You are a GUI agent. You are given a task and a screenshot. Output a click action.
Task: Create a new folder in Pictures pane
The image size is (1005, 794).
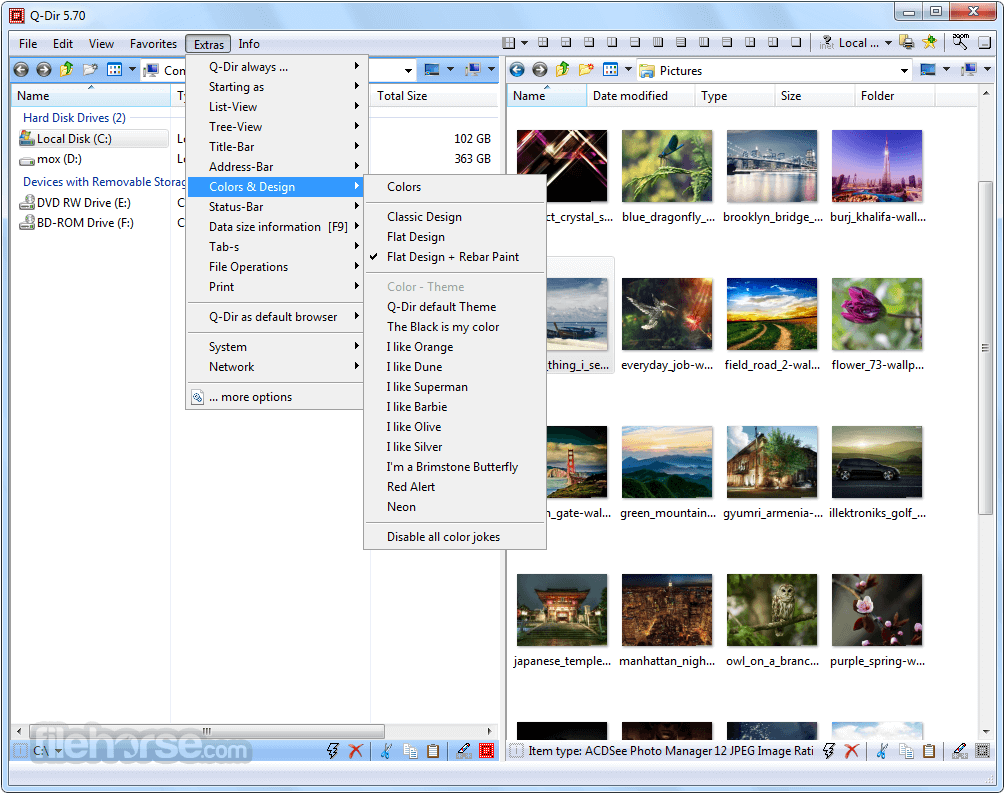pos(586,70)
